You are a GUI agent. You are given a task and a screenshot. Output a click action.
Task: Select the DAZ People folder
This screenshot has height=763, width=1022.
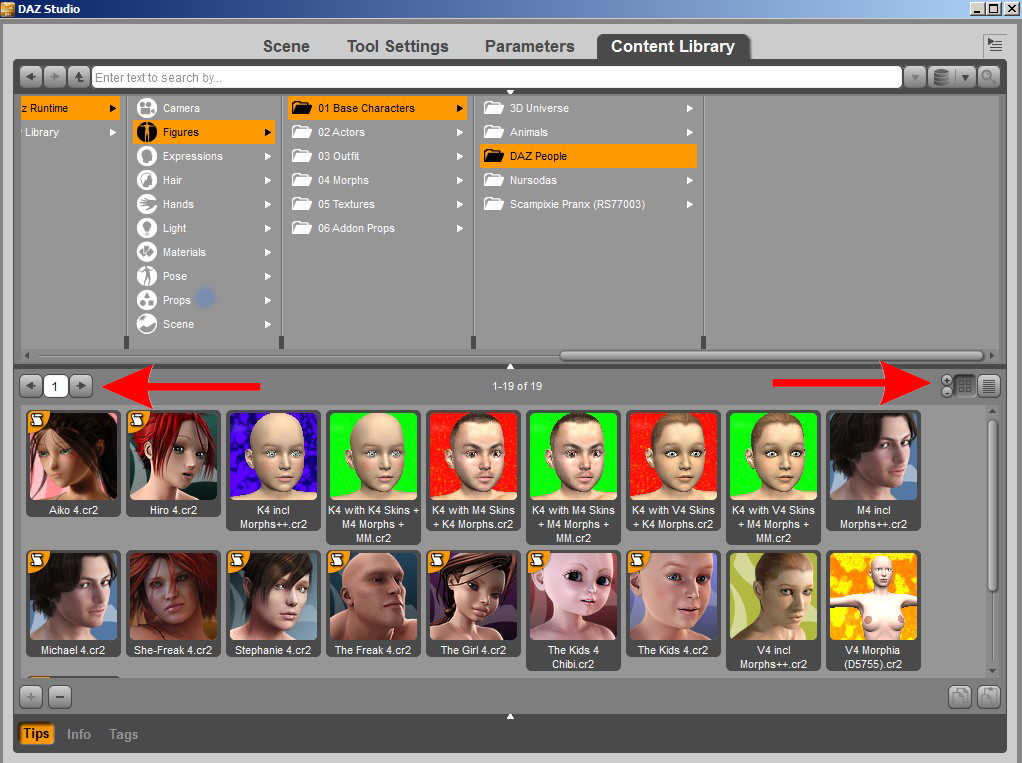(x=588, y=156)
